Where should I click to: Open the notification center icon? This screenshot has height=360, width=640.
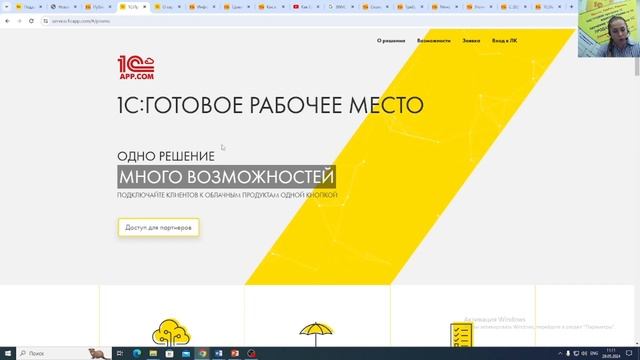coord(629,353)
